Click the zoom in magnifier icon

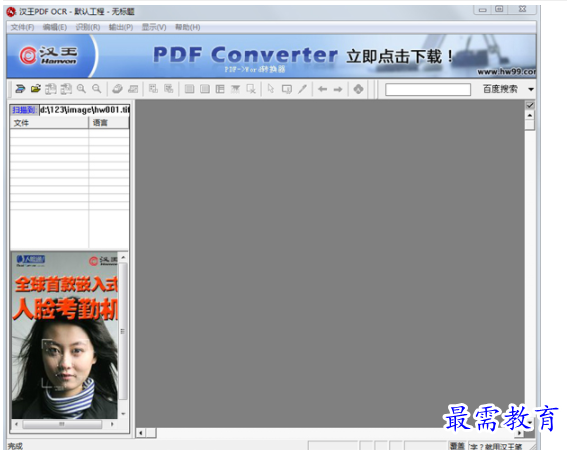tap(81, 89)
